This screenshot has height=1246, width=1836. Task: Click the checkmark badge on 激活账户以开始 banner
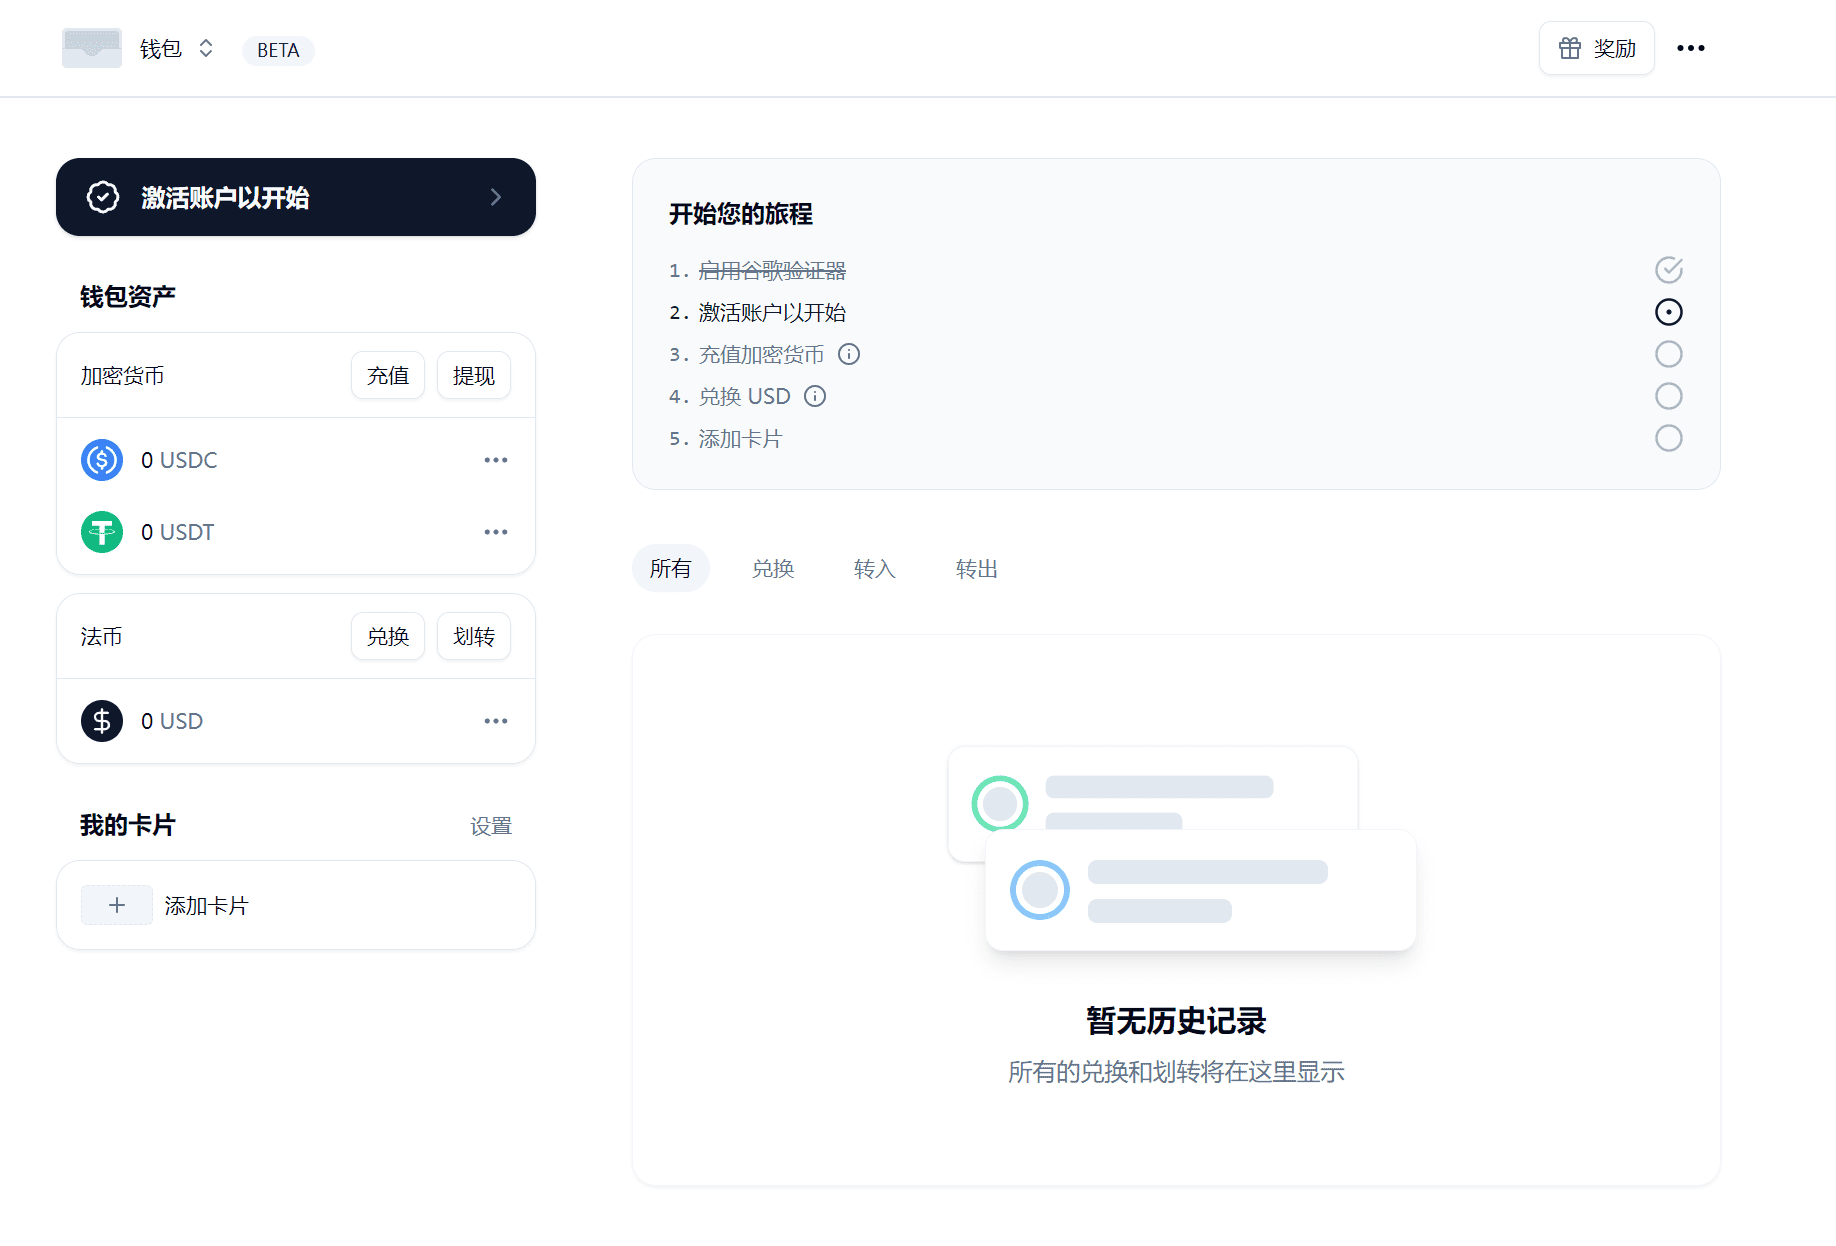[x=101, y=197]
